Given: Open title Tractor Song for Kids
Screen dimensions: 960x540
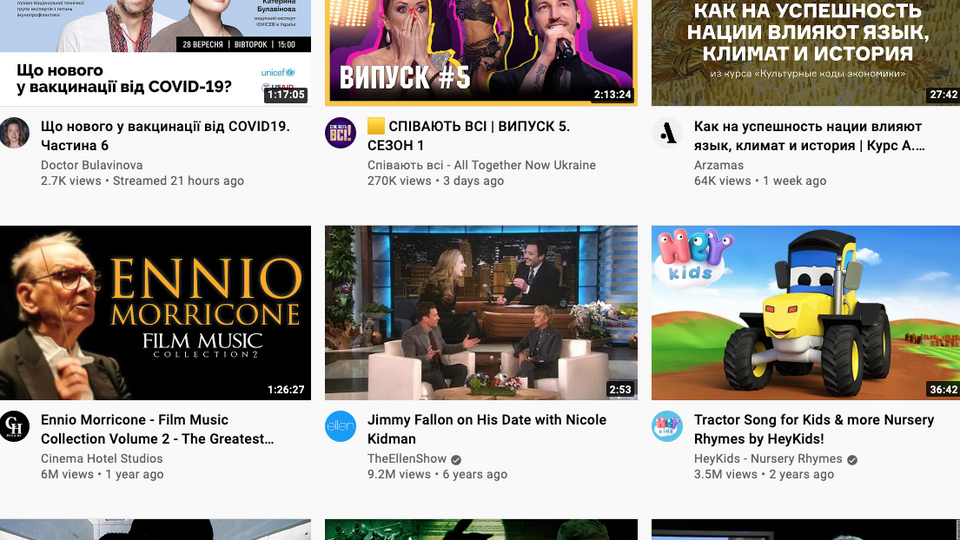Looking at the screenshot, I should 814,429.
